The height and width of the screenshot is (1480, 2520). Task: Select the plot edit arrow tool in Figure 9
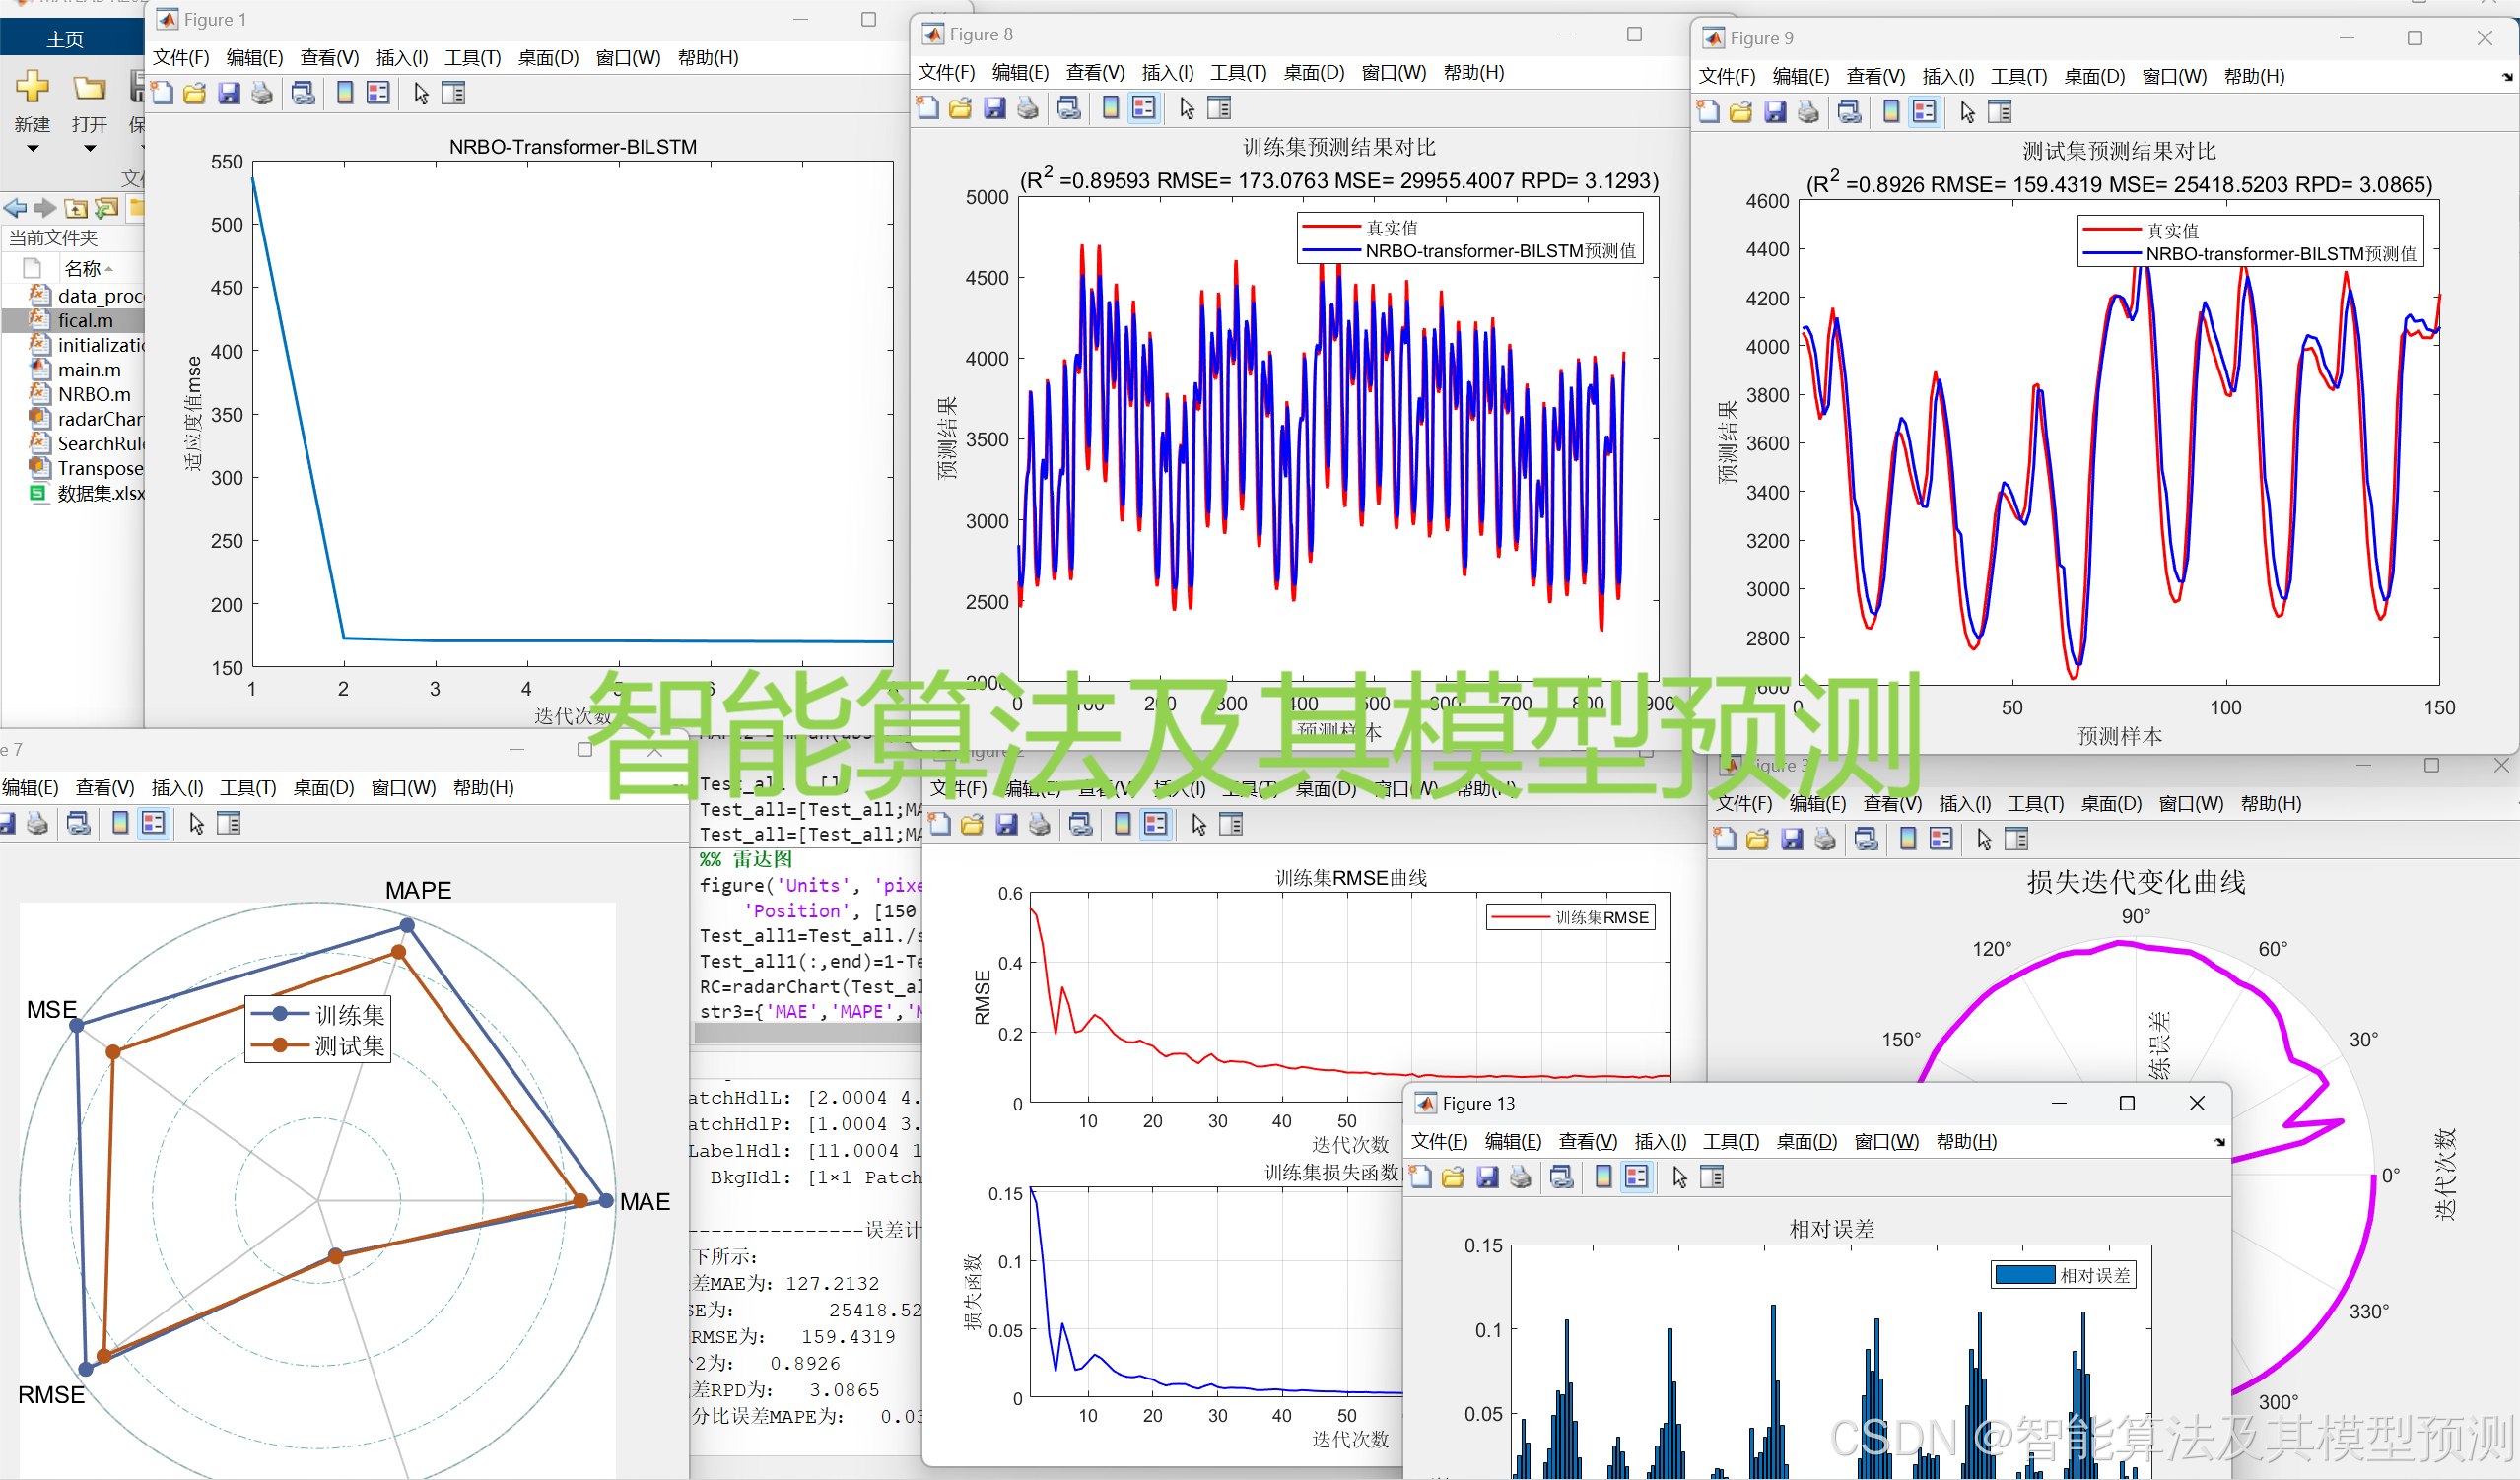[x=1967, y=111]
